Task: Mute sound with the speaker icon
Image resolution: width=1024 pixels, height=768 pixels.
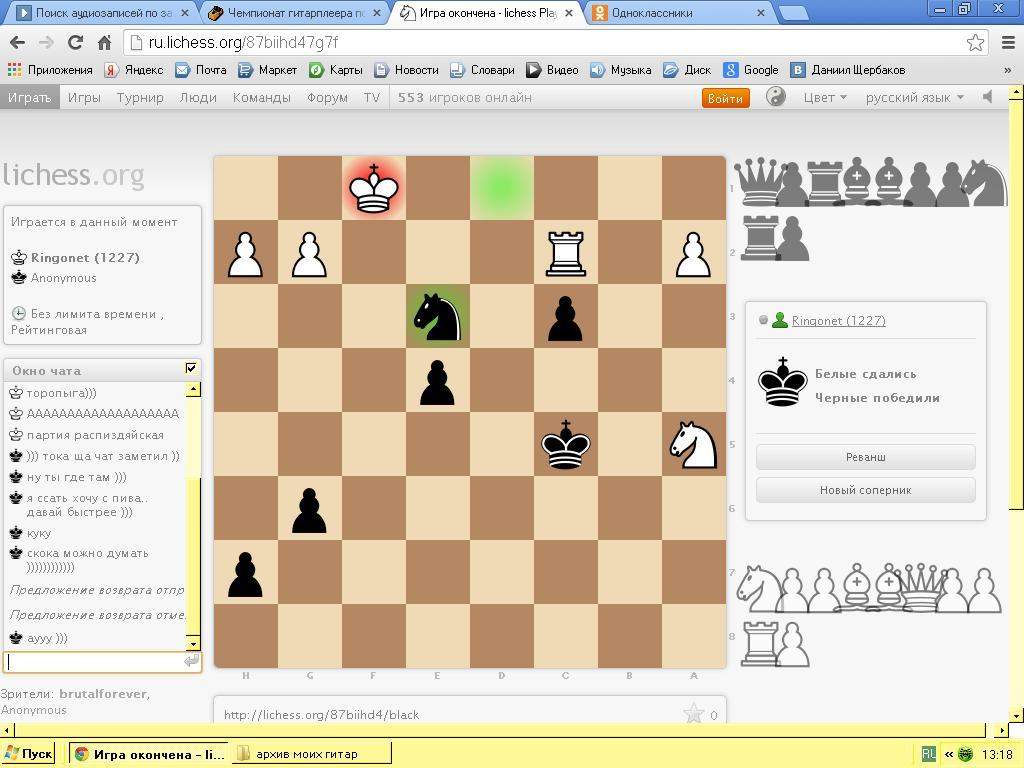Action: point(989,97)
